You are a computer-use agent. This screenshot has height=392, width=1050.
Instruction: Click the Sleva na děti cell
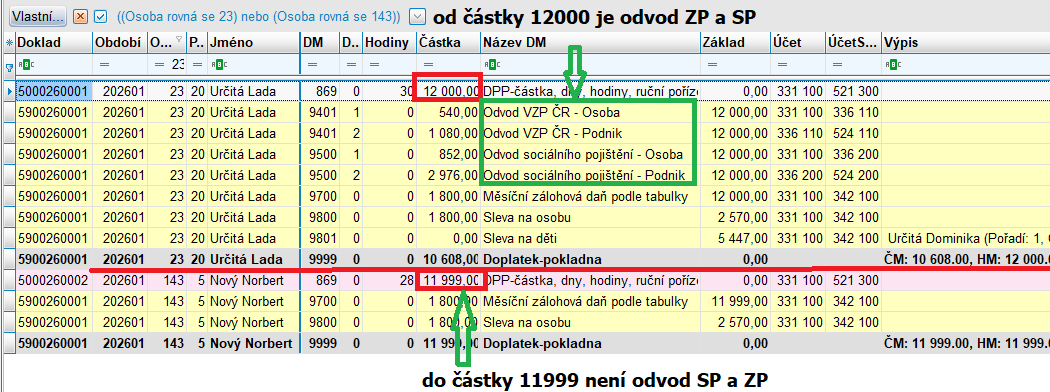(590, 239)
